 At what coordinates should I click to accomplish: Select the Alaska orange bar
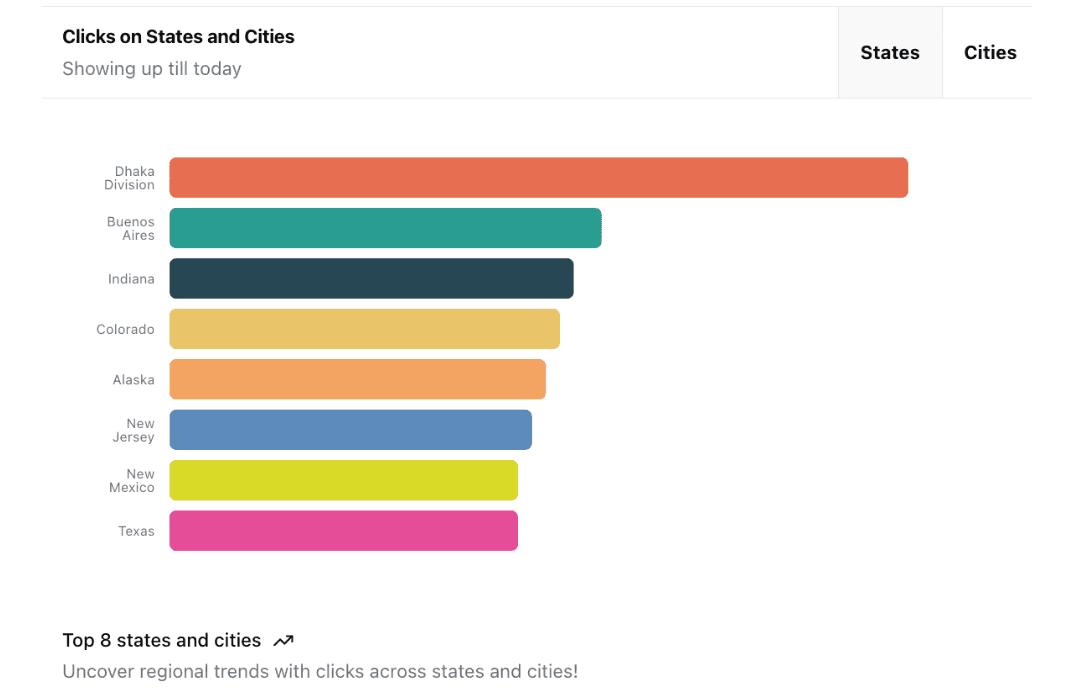(358, 379)
